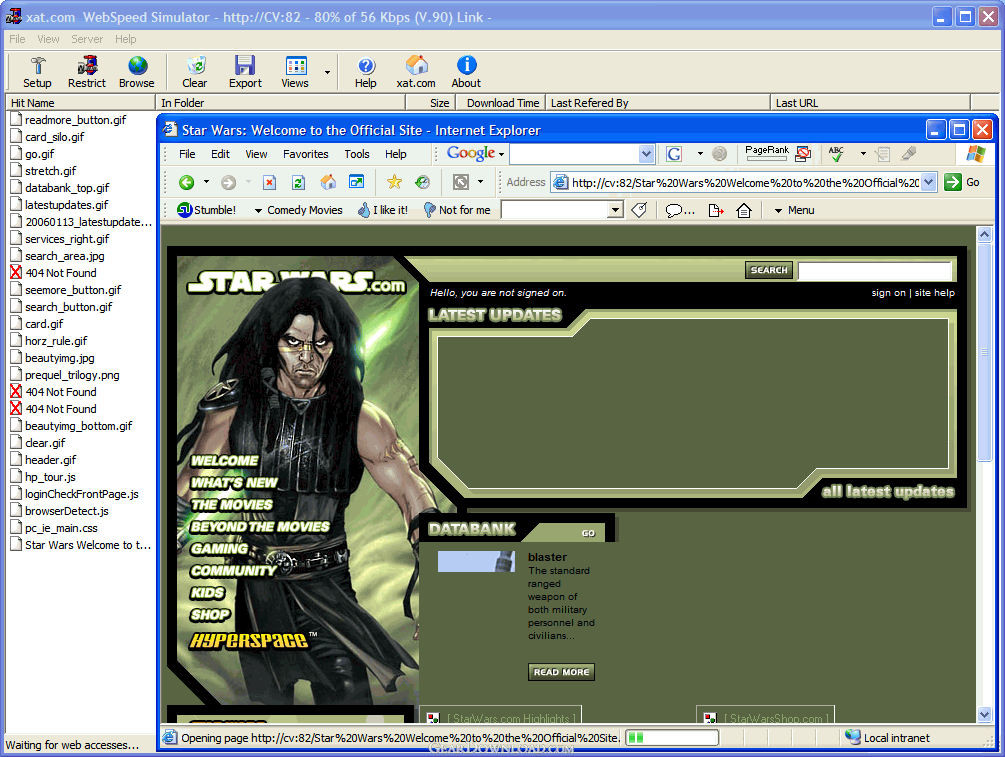Click the Stumble! button
This screenshot has height=757, width=1005.
(x=206, y=210)
